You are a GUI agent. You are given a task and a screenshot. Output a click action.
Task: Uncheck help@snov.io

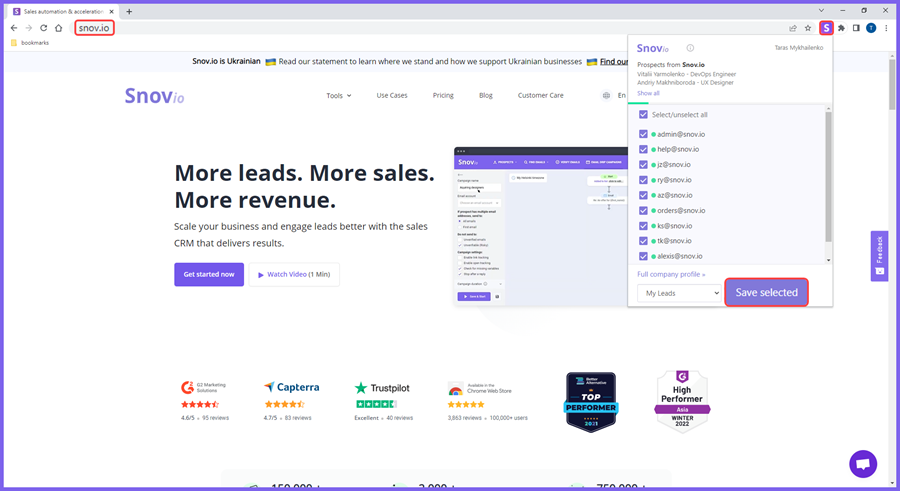coord(643,149)
